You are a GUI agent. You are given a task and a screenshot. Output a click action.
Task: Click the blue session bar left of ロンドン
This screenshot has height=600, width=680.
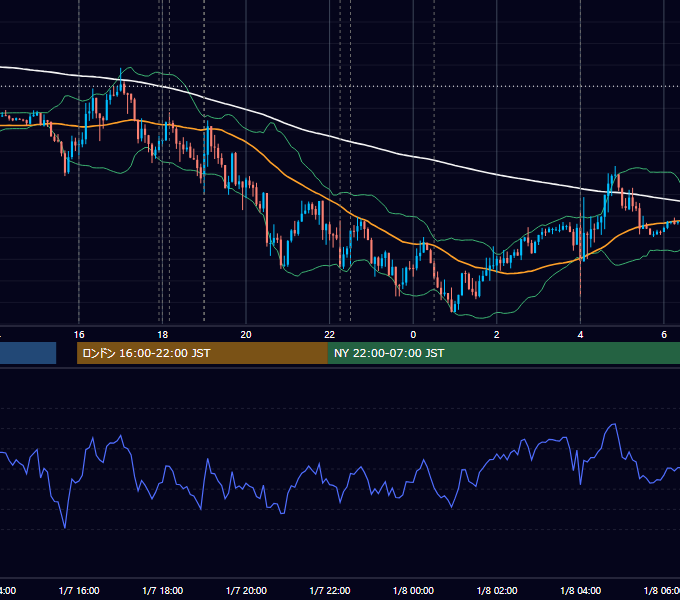click(x=28, y=353)
